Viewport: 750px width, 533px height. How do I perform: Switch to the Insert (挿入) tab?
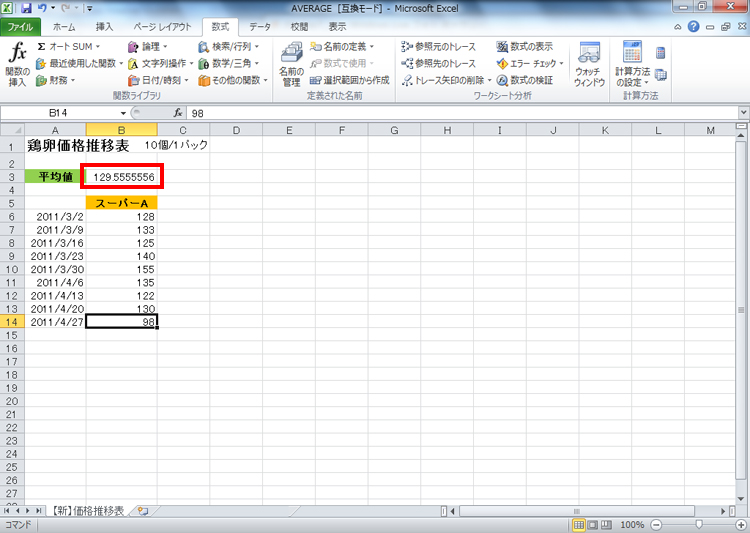[x=104, y=27]
